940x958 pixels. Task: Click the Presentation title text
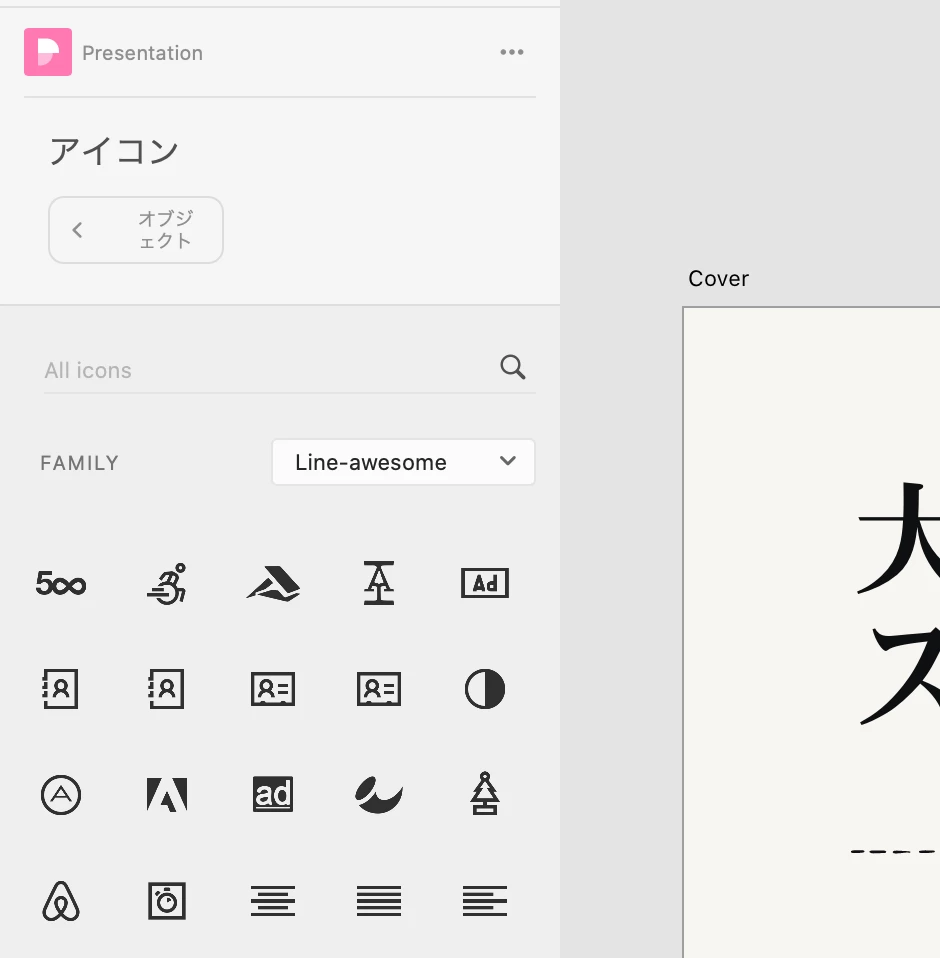point(142,53)
